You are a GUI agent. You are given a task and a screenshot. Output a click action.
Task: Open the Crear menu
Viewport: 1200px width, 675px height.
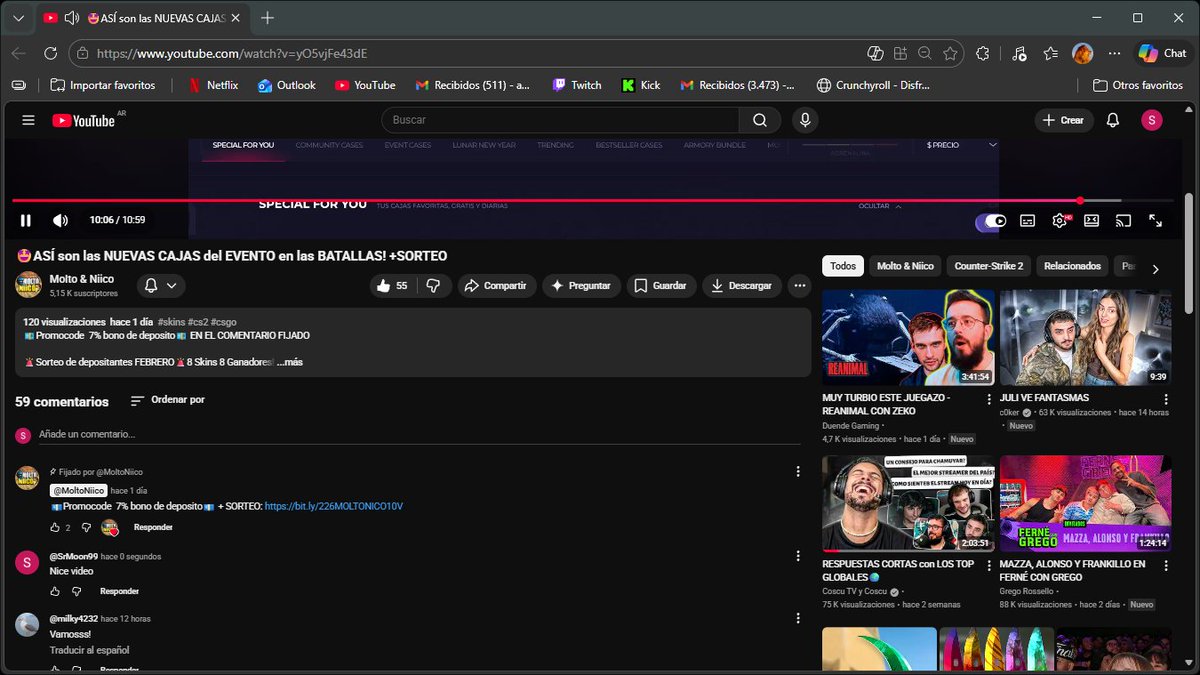(1063, 120)
